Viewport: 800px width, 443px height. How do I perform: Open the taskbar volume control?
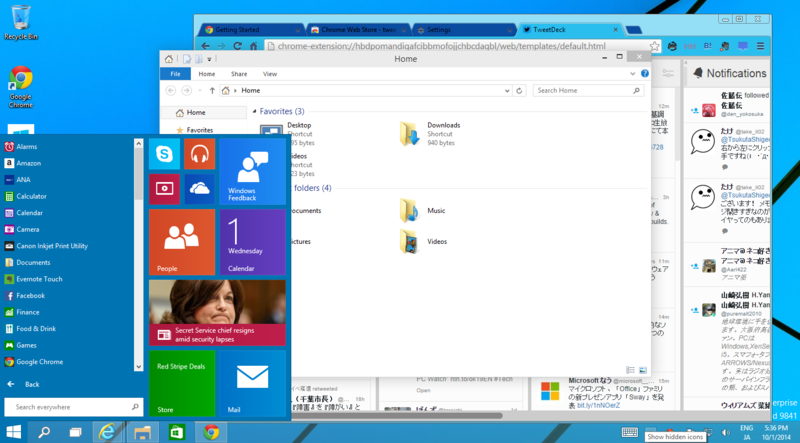coord(725,432)
